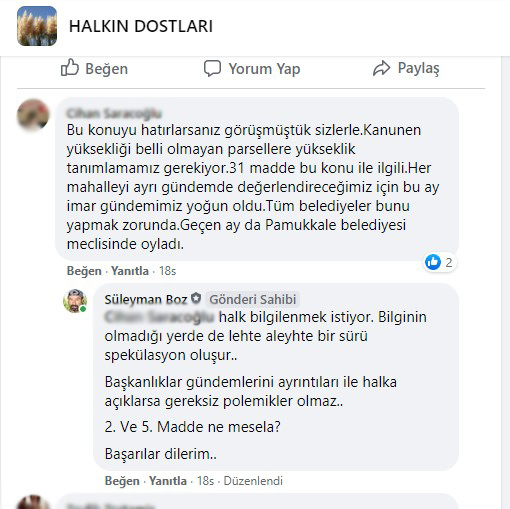
Task: Open Süleyman Boz's profile picture
Action: point(75,301)
